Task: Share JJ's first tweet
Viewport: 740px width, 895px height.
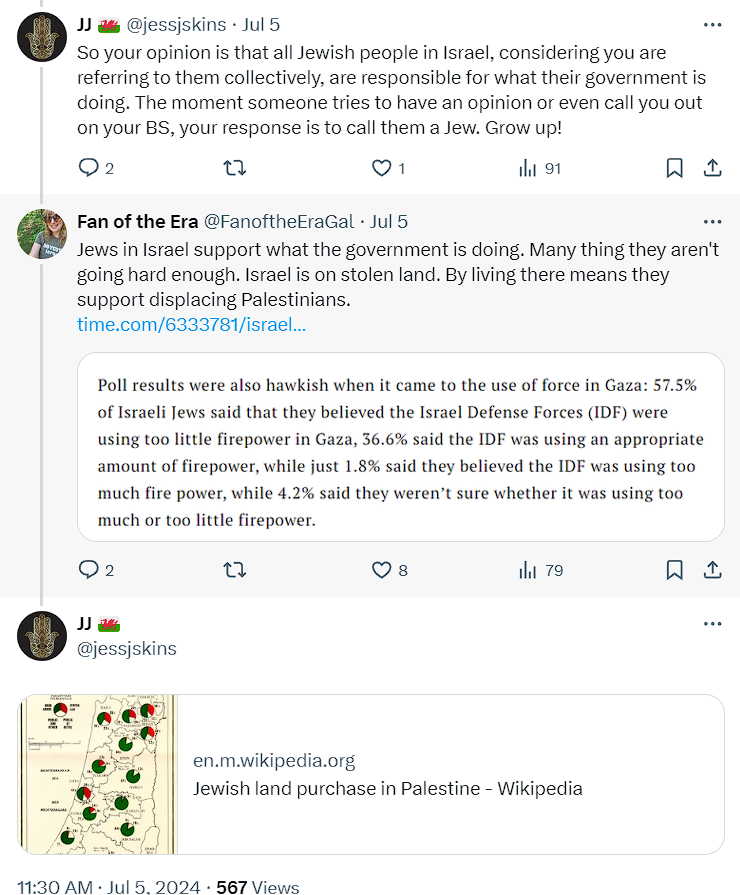Action: tap(713, 168)
